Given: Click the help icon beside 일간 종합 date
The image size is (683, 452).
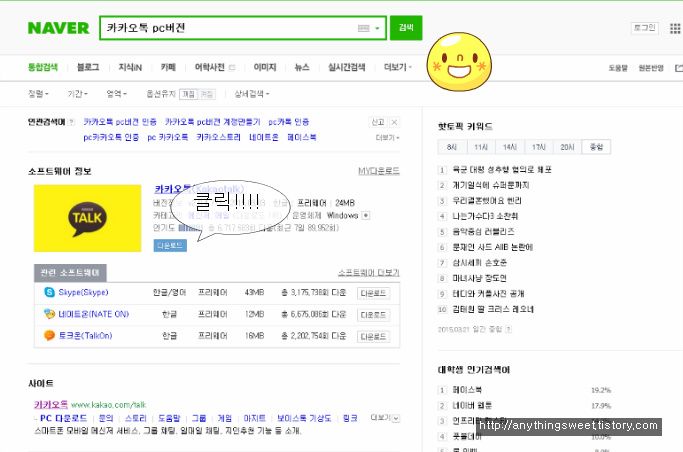Looking at the screenshot, I should [x=508, y=330].
